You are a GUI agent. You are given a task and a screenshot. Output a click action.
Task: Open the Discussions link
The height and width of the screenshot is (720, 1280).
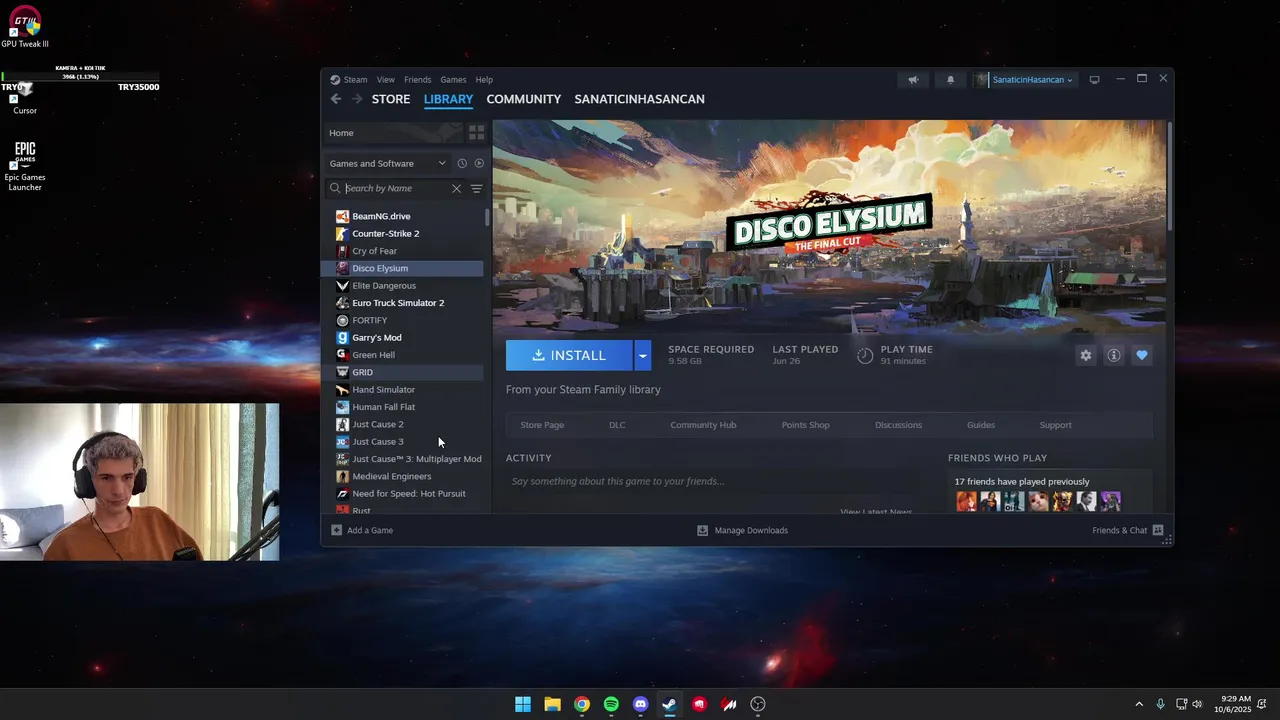(x=898, y=425)
